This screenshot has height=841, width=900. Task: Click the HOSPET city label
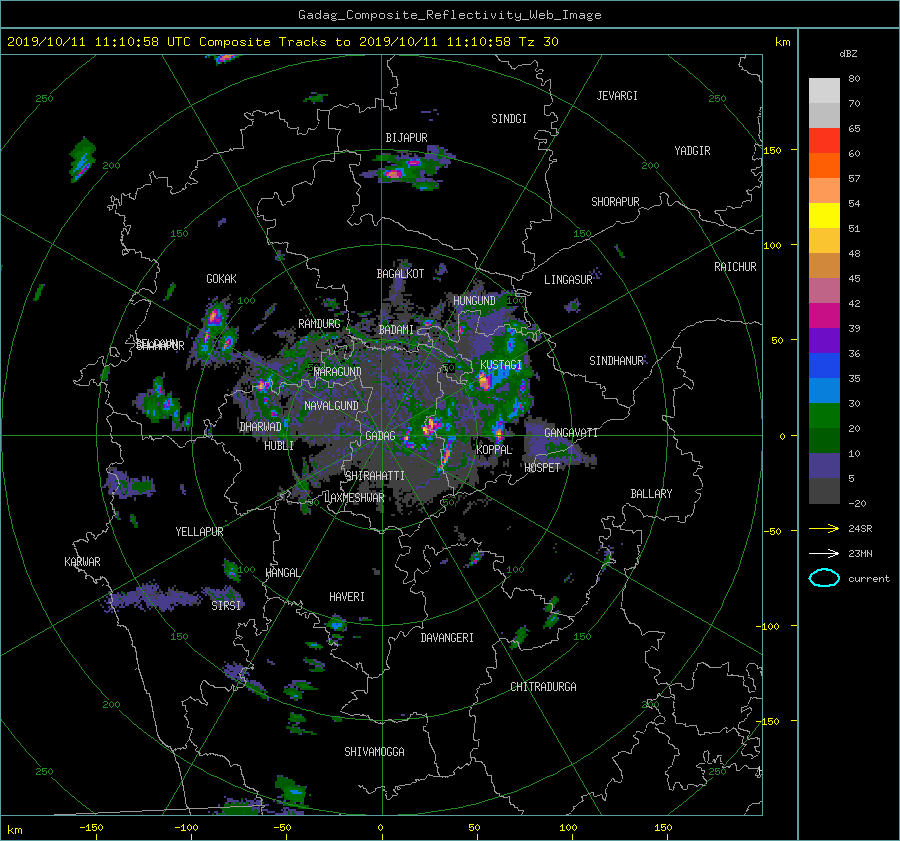pos(542,468)
